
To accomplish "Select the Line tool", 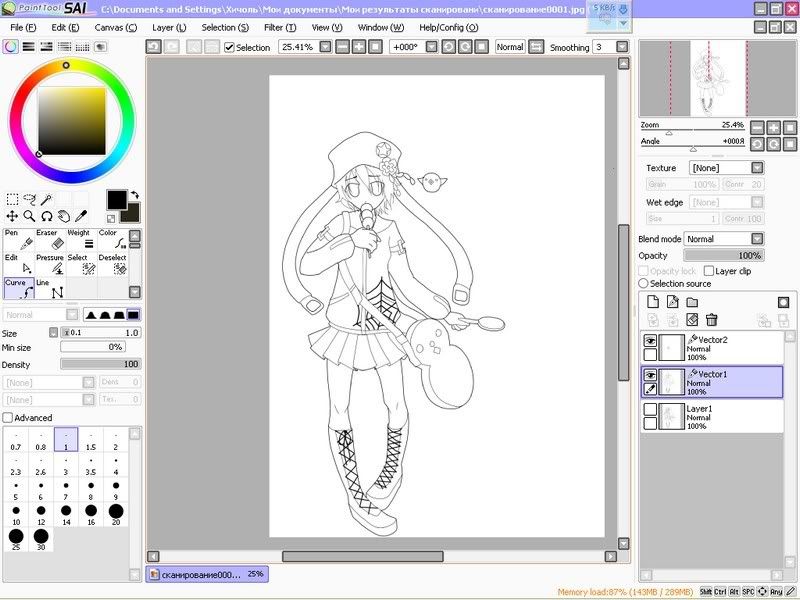I will click(54, 288).
